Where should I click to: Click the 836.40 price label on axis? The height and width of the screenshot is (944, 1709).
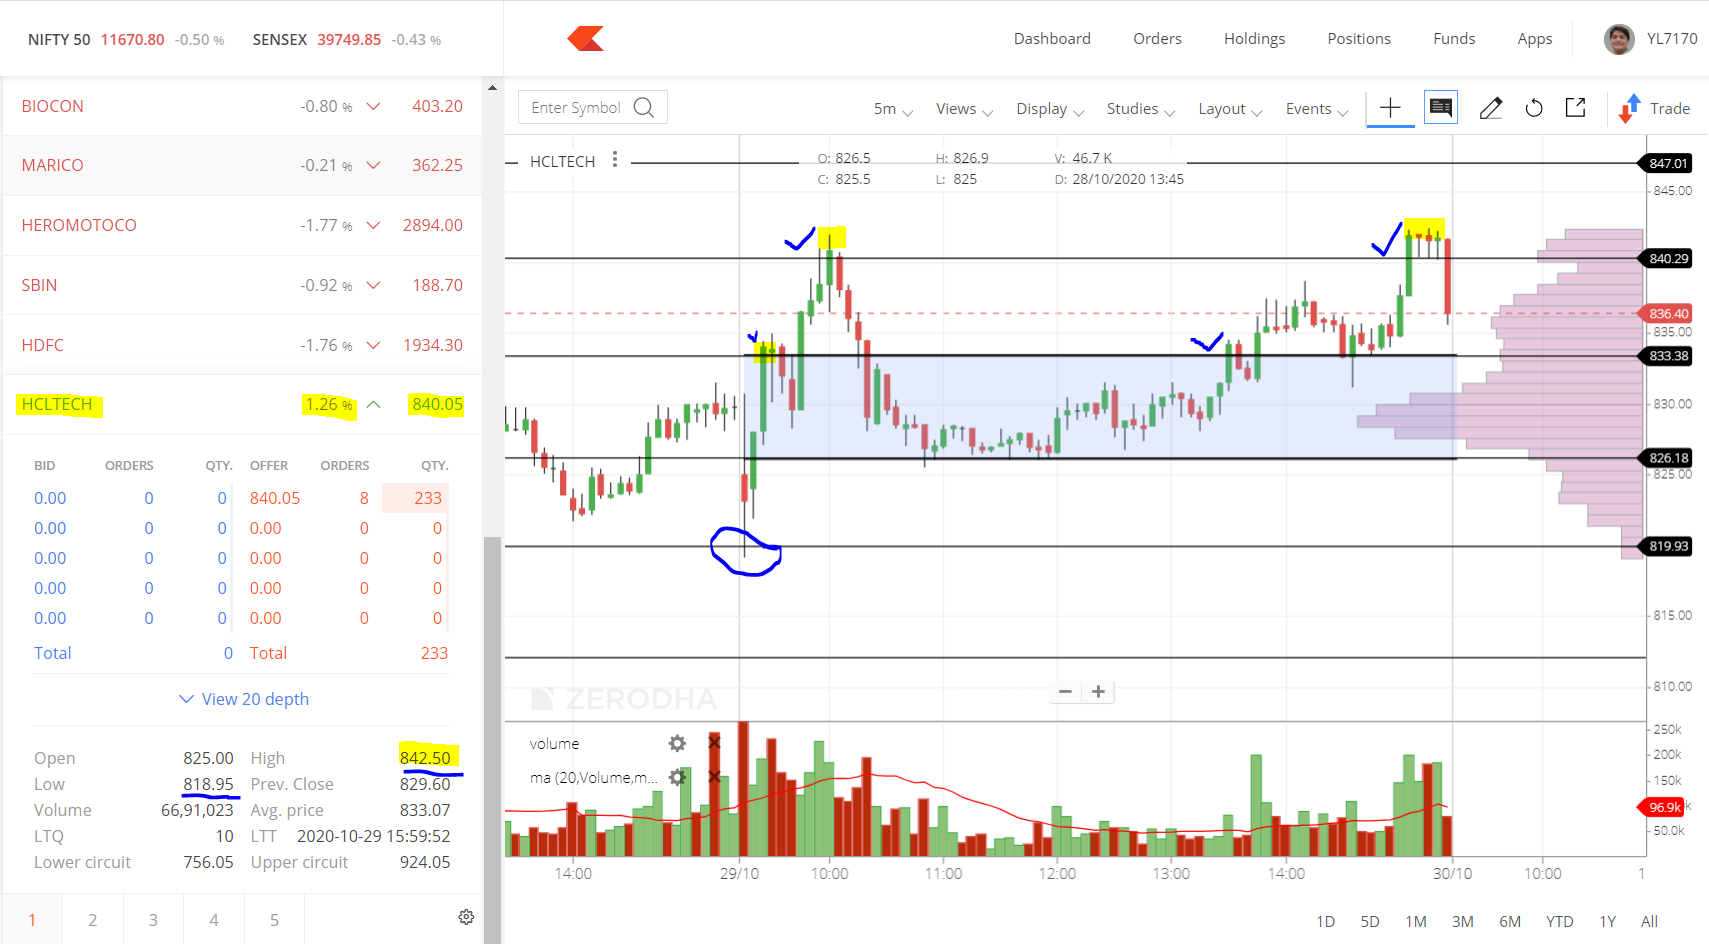[1668, 314]
